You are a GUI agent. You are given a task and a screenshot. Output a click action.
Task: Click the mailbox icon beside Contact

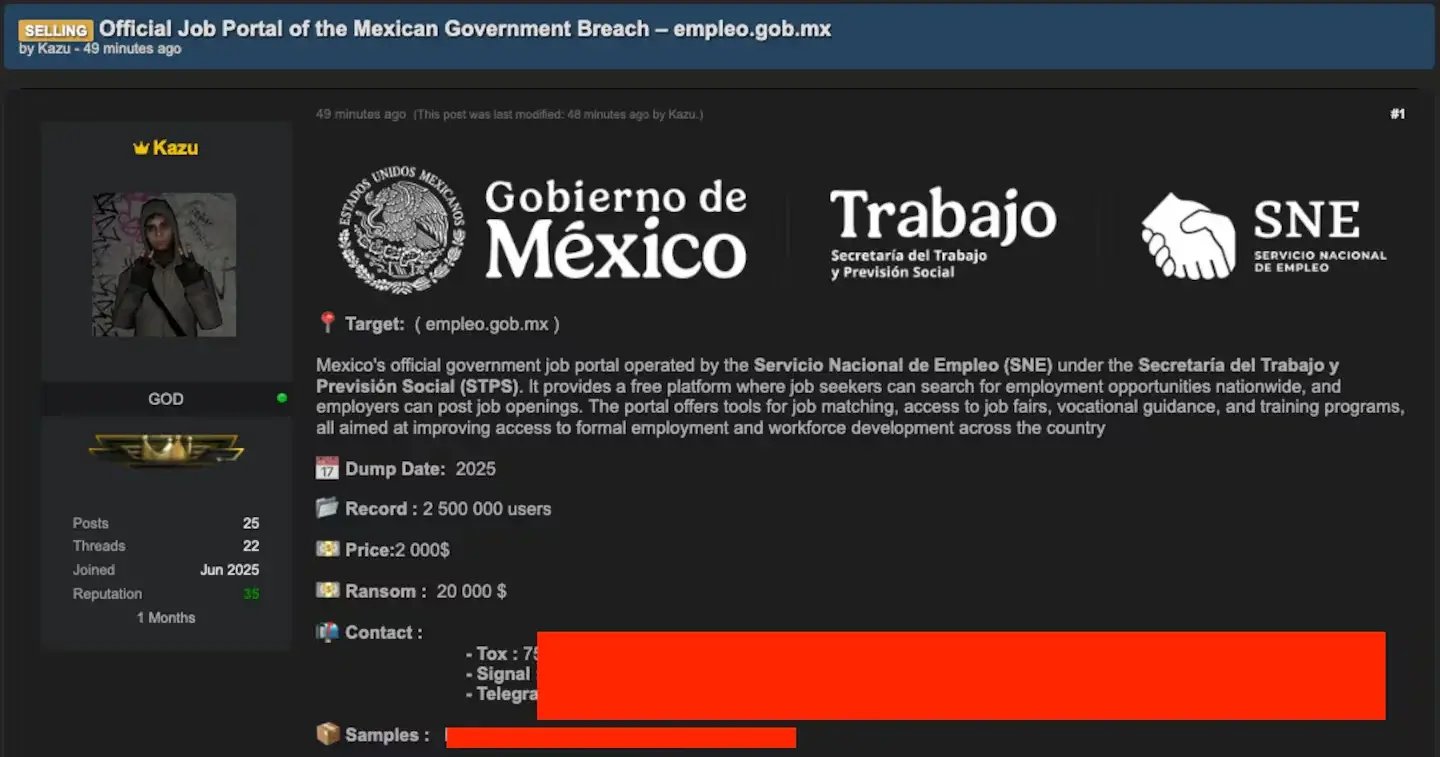click(327, 632)
